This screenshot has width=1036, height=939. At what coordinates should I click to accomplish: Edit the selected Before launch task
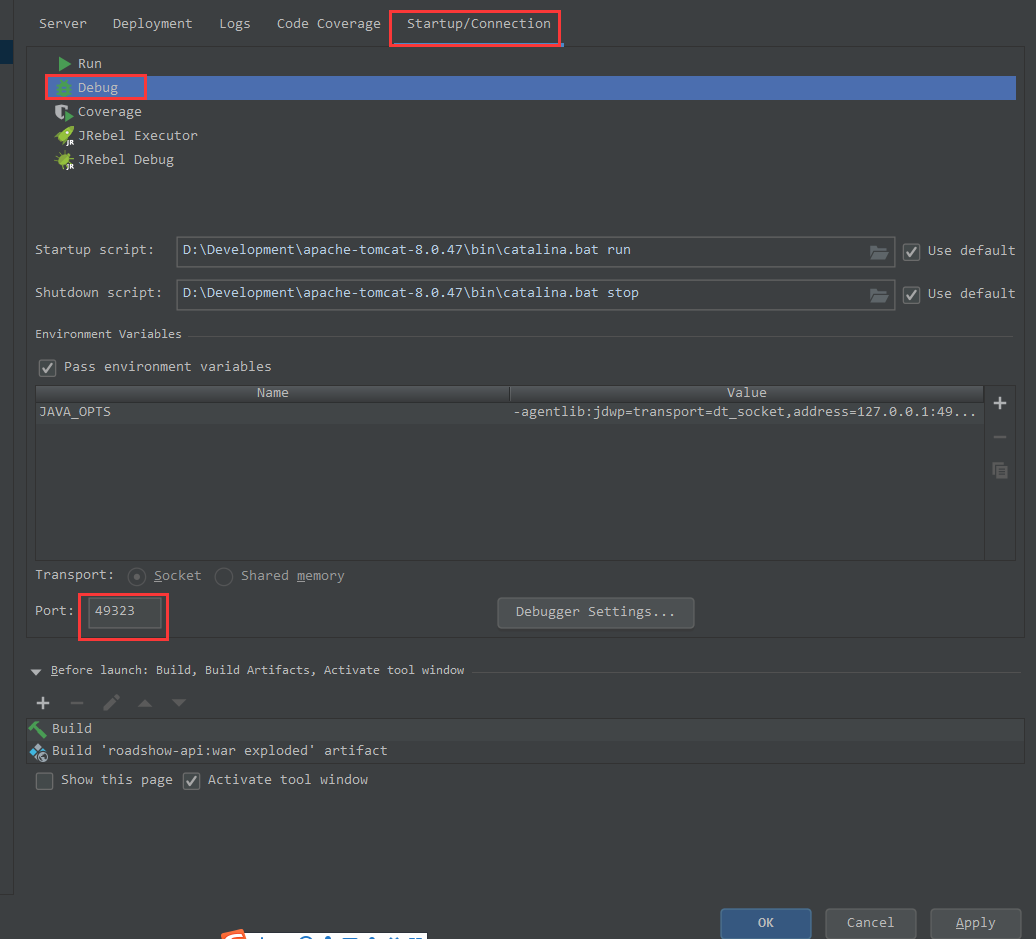pyautogui.click(x=111, y=702)
